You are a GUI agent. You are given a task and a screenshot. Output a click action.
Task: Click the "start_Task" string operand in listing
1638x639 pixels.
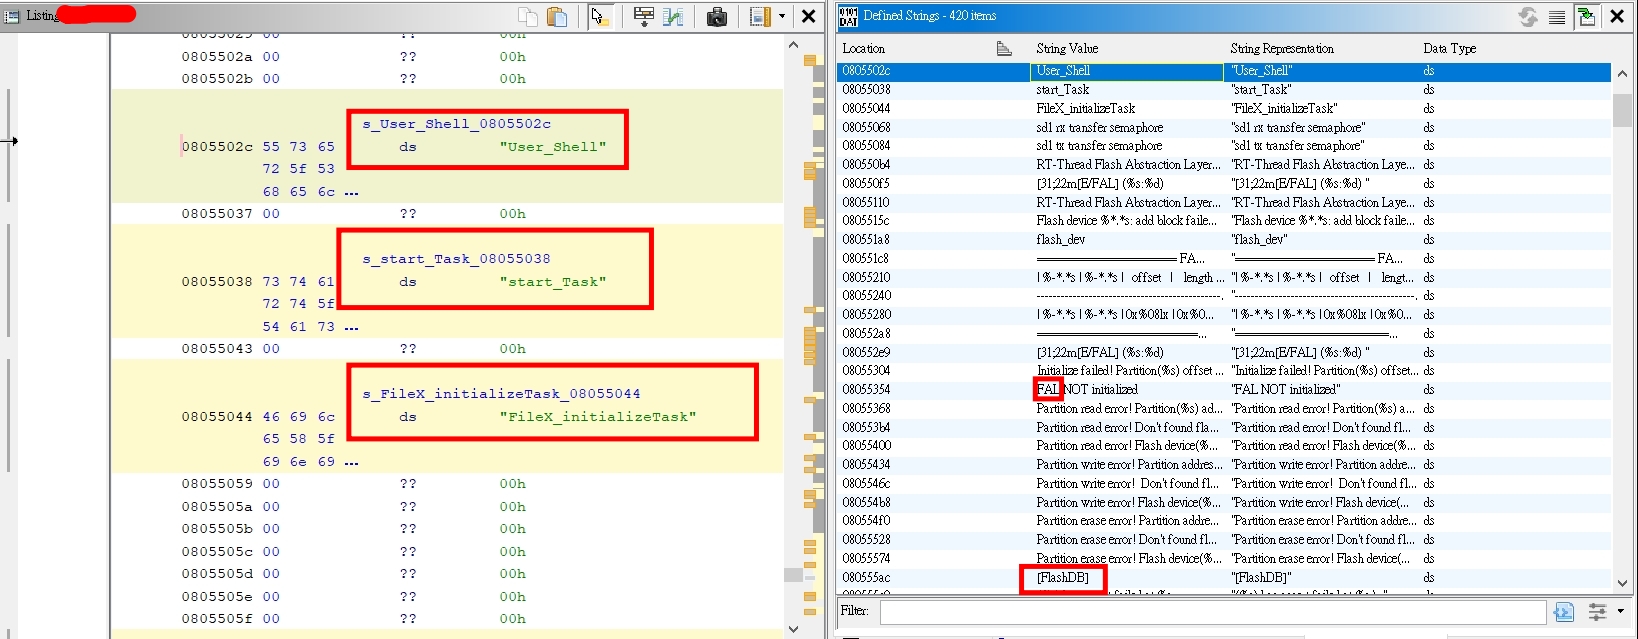[553, 282]
